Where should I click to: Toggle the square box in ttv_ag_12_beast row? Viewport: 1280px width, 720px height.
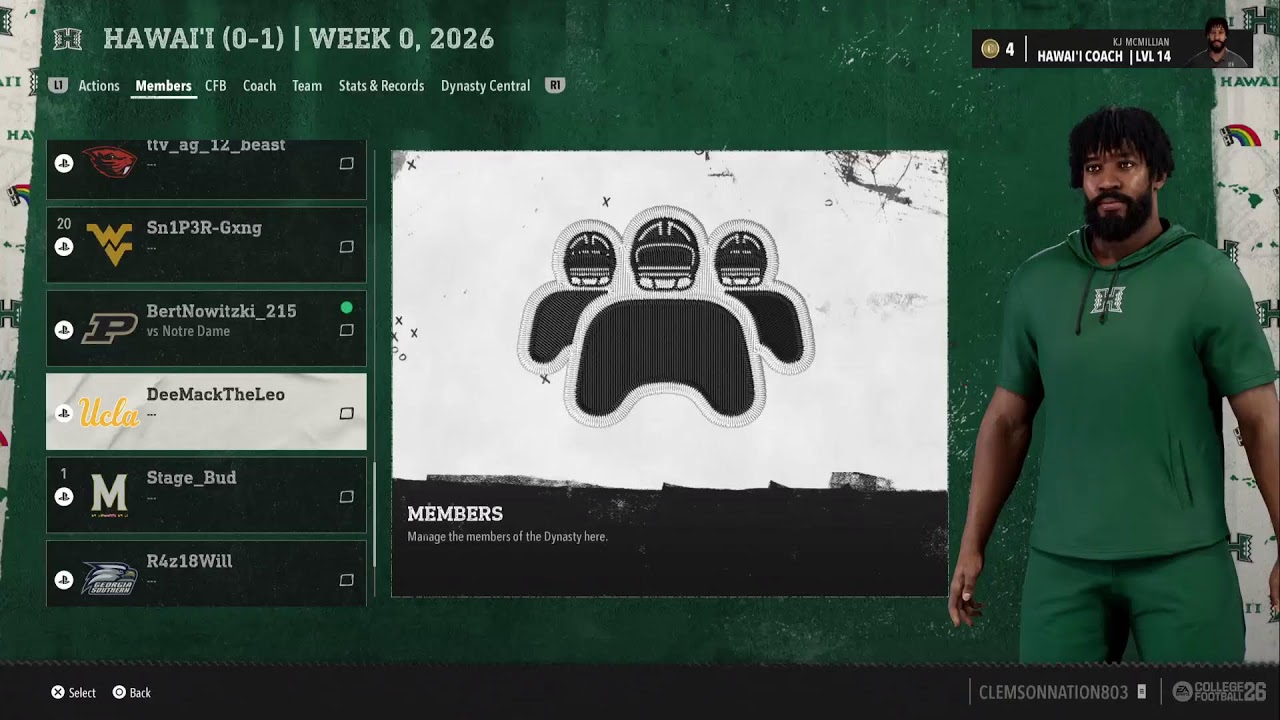[347, 163]
